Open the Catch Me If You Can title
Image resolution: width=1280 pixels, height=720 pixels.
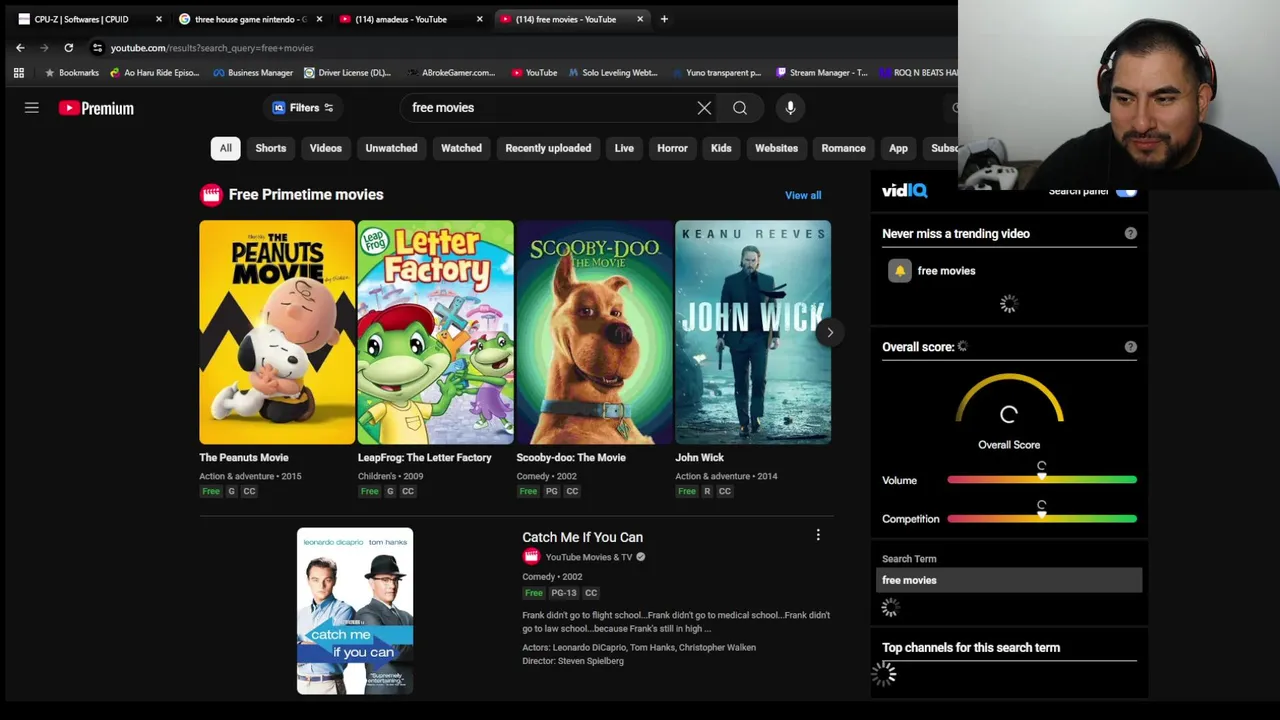[x=582, y=537]
